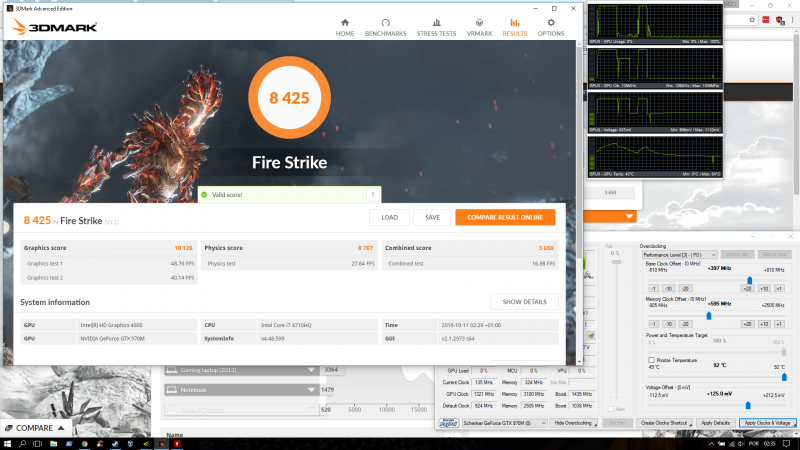Click the shield extension icon in browser
Viewport: 800px width, 450px height.
[x=780, y=20]
